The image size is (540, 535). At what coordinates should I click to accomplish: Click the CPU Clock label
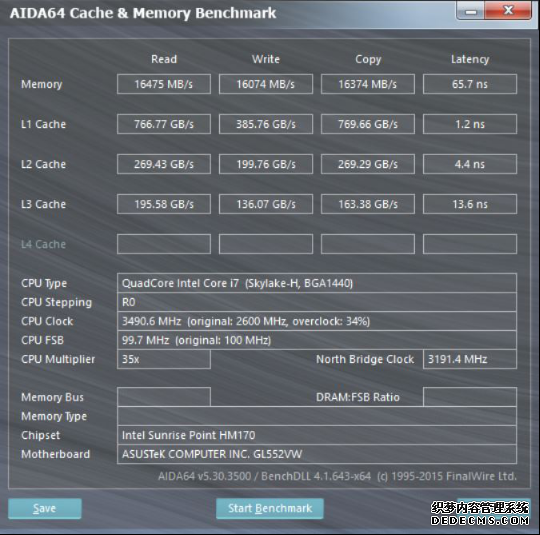47,321
